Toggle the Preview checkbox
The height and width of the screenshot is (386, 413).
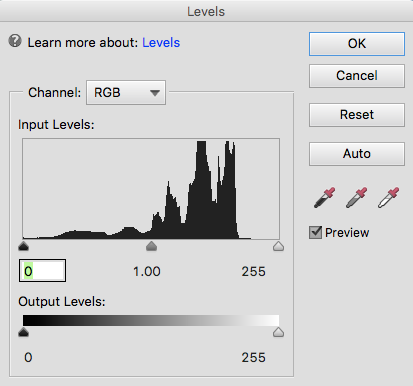[x=315, y=232]
